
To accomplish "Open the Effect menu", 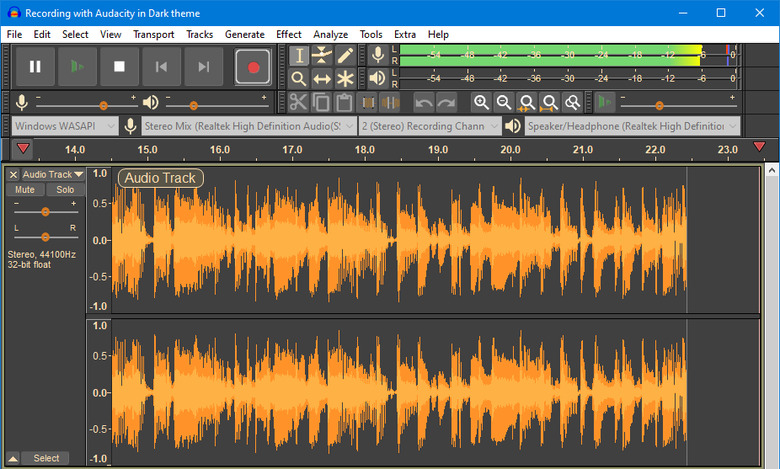I will pos(289,34).
